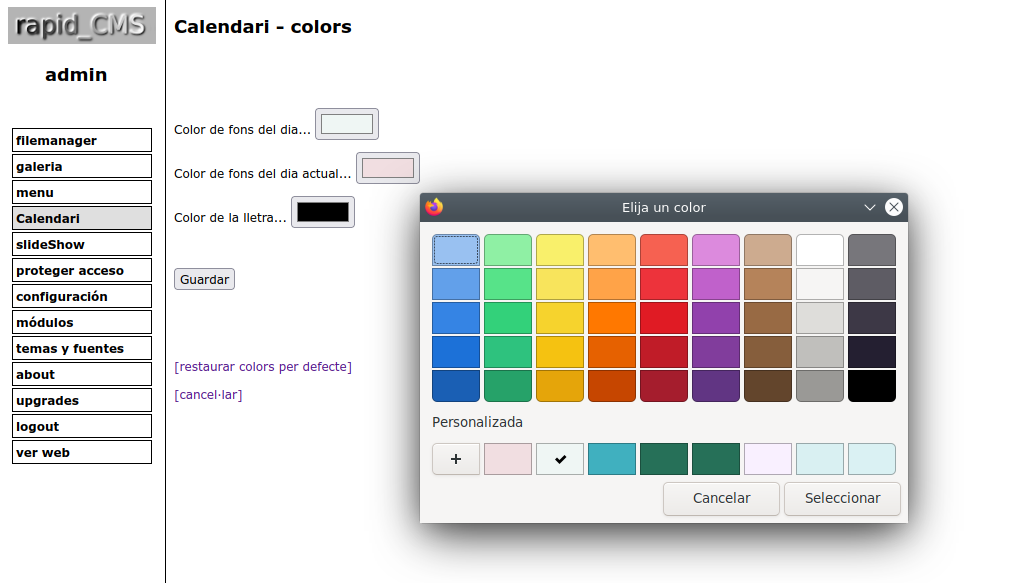Open the filemanager menu item
1015x583 pixels.
coord(82,140)
